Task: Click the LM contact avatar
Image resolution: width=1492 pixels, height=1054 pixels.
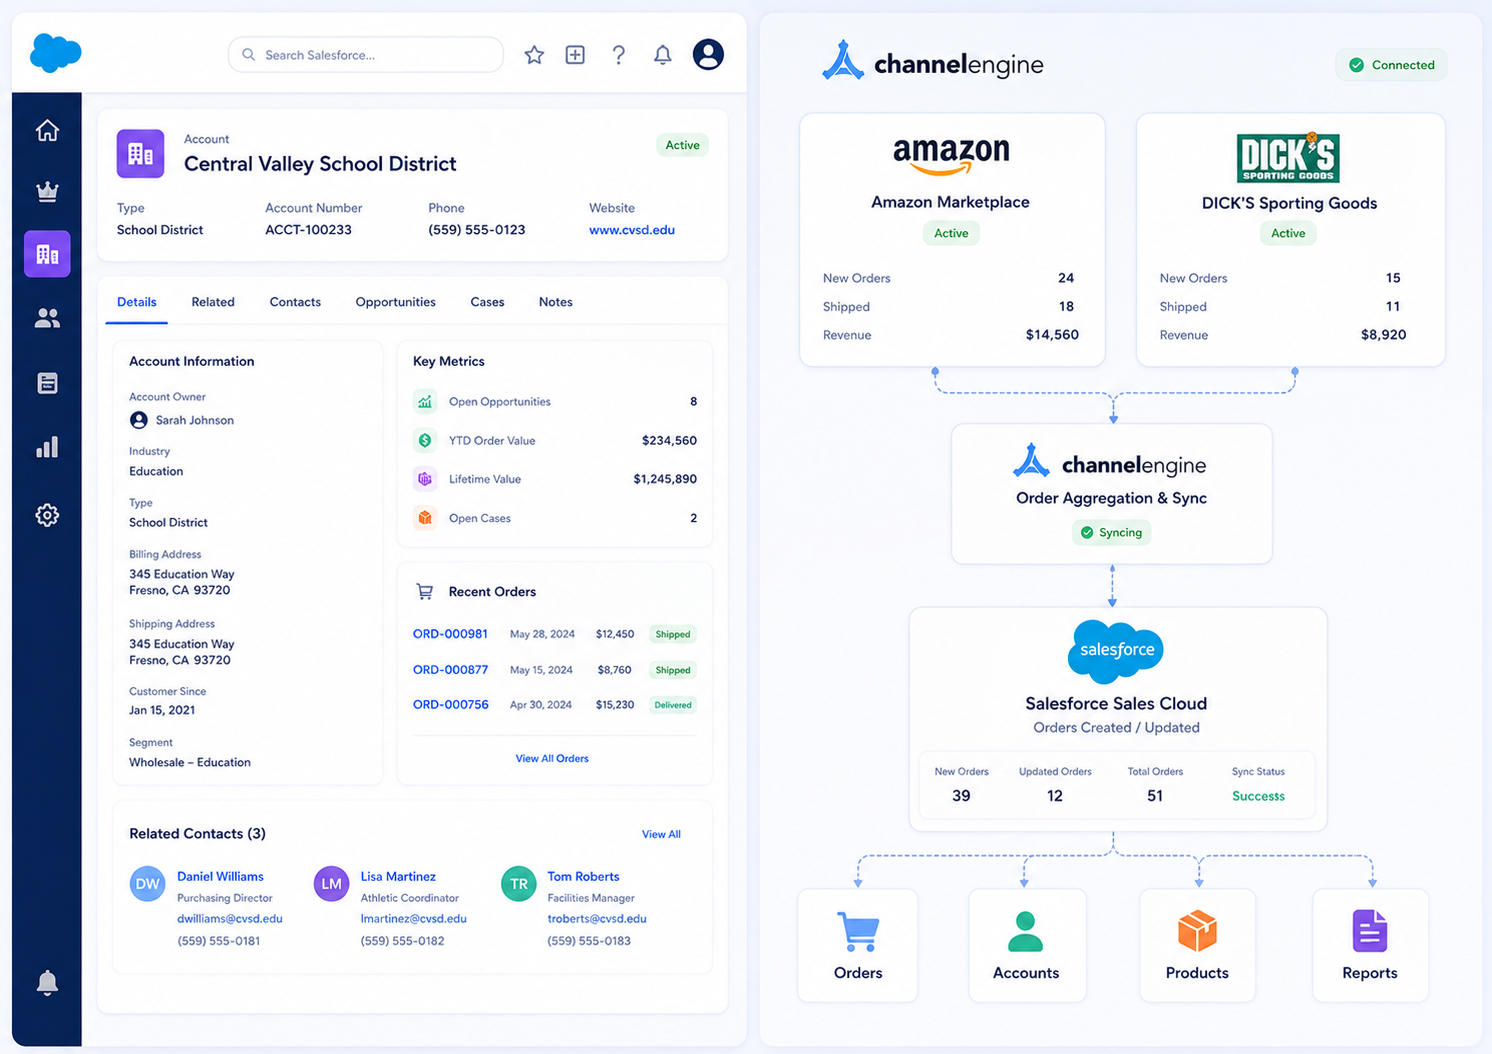Action: pos(331,884)
